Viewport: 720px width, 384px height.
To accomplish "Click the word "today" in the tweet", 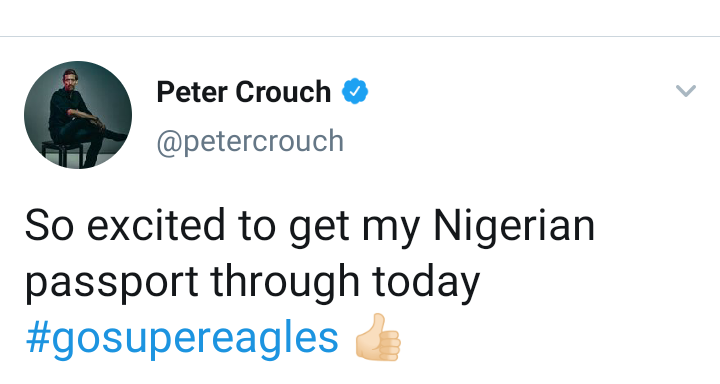I will [x=426, y=282].
